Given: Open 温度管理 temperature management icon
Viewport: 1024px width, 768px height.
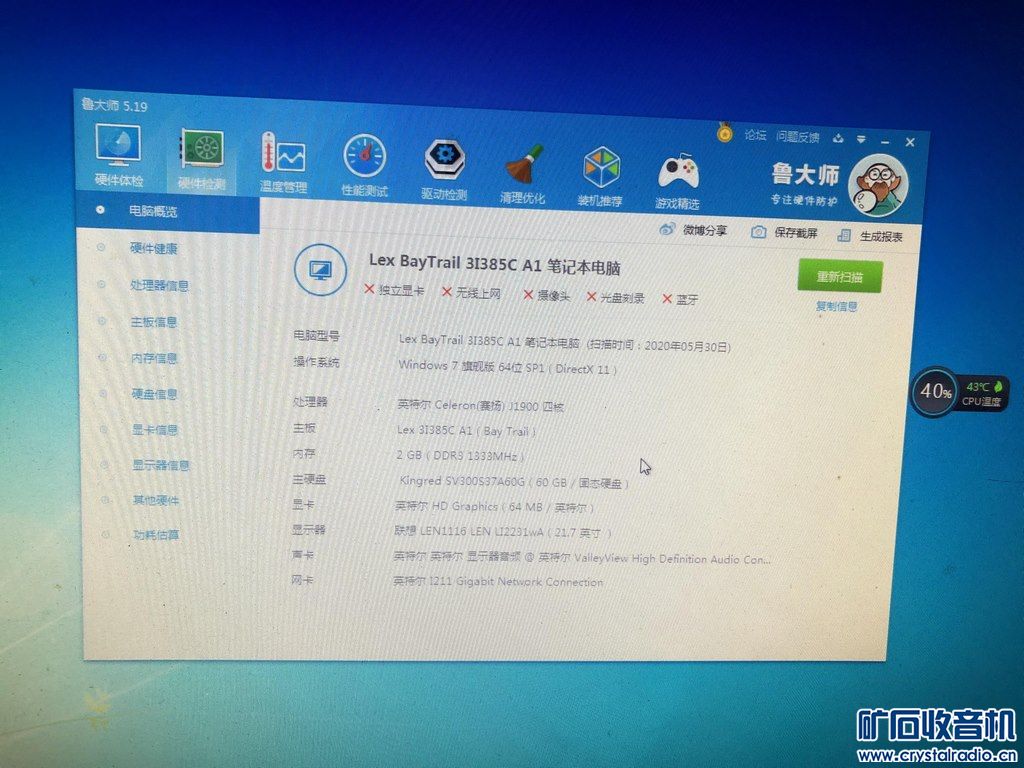Looking at the screenshot, I should [283, 163].
